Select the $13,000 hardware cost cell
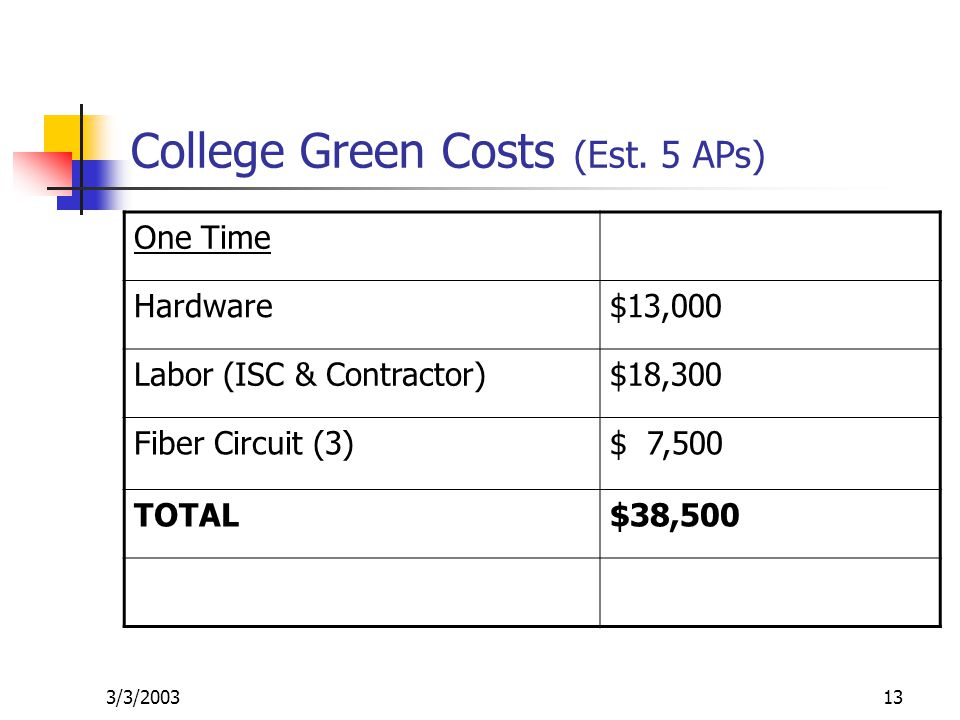The image size is (960, 720). click(x=666, y=307)
